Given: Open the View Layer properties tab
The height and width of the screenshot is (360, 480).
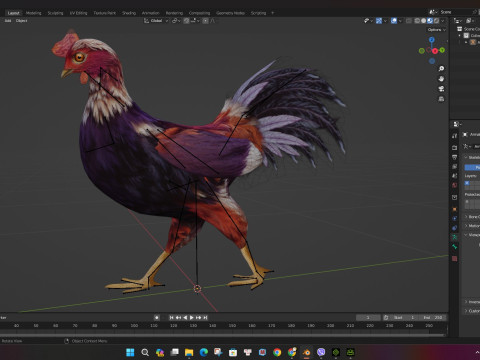Looking at the screenshot, I should [x=454, y=166].
